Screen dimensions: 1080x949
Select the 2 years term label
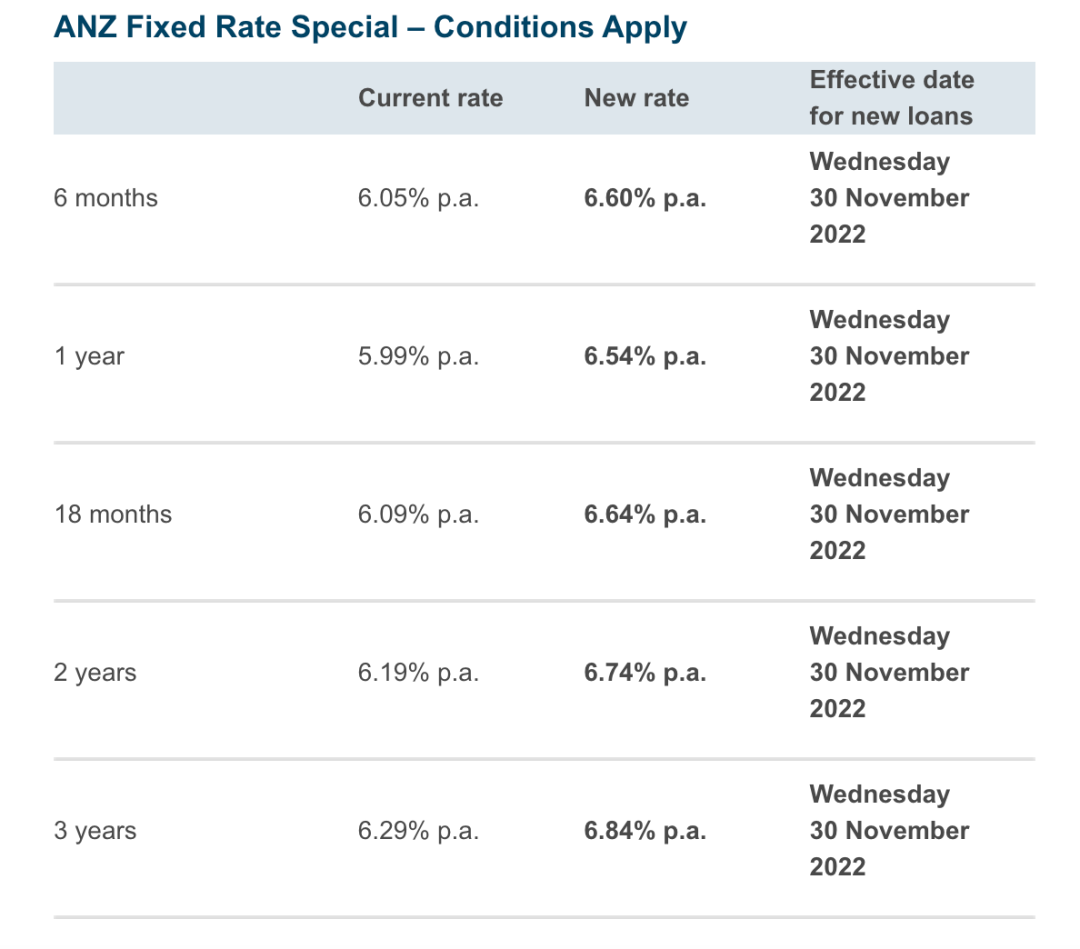tap(95, 673)
